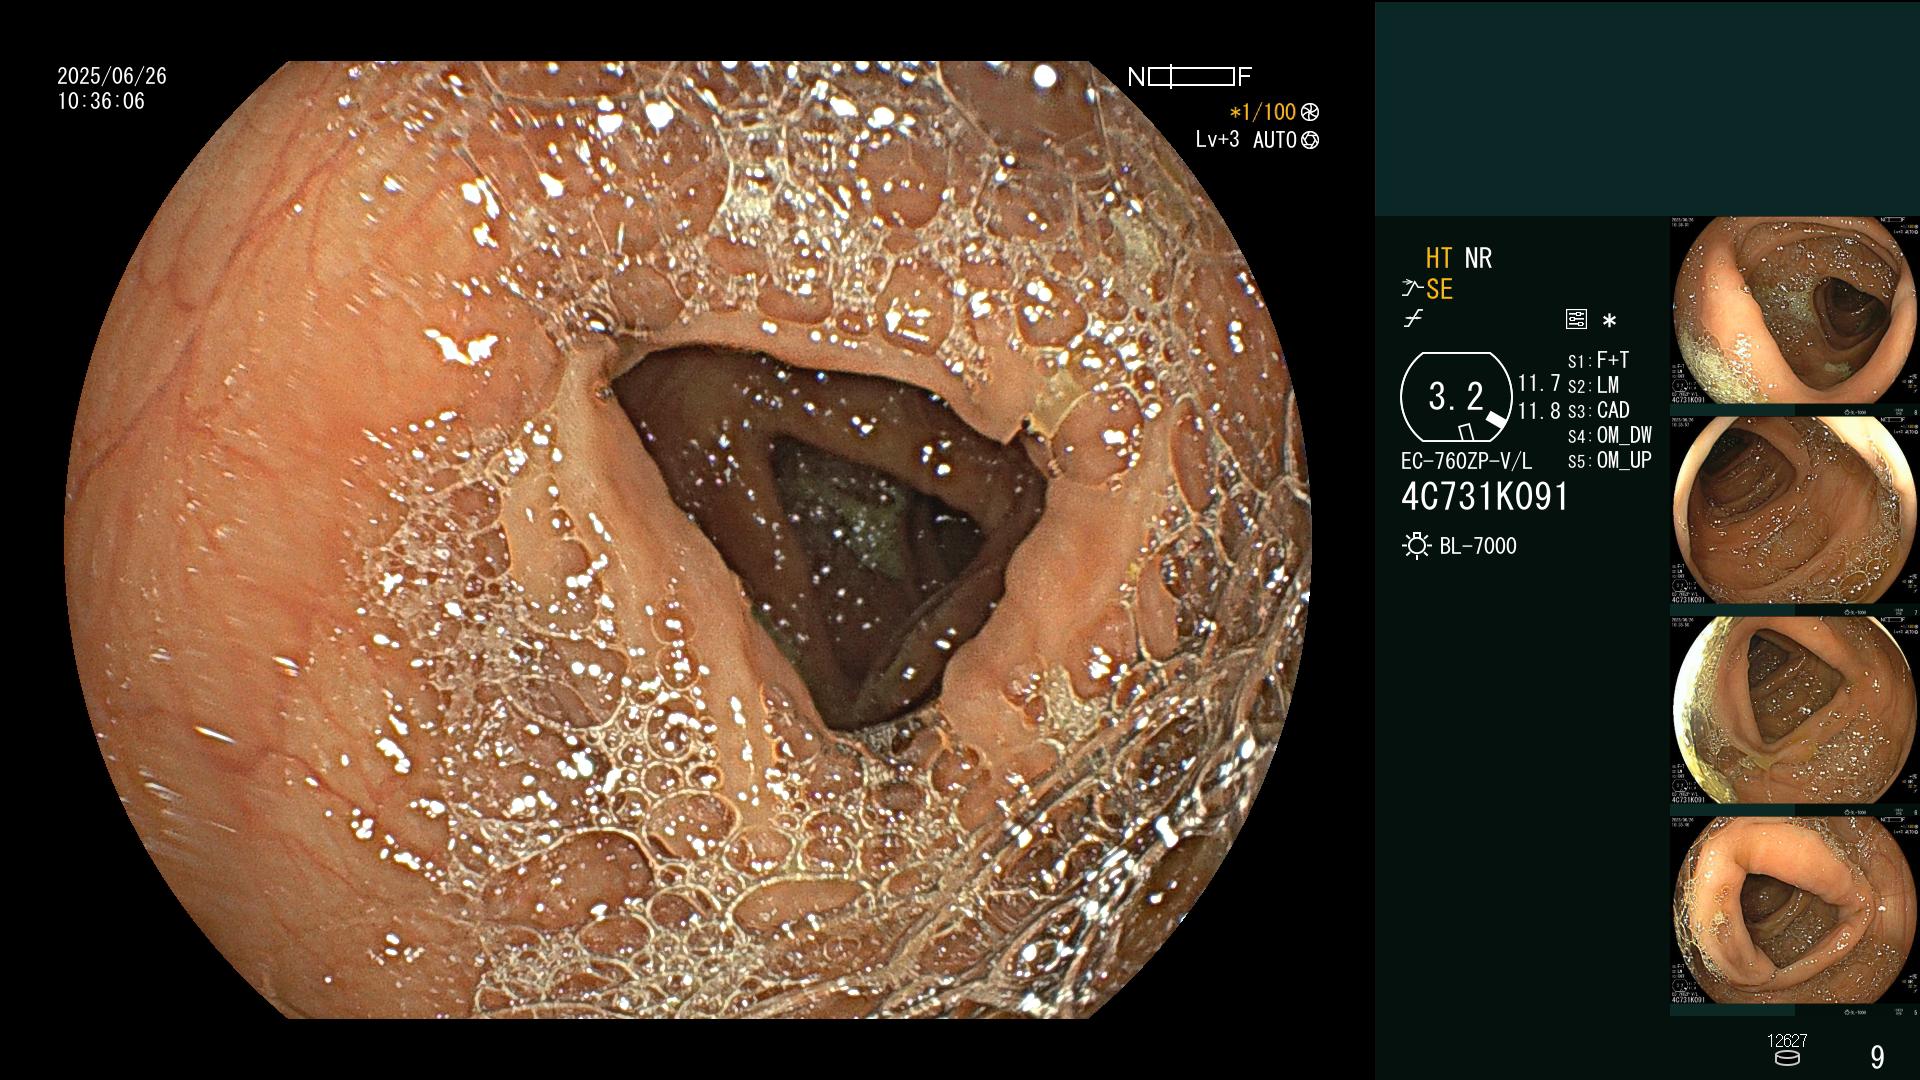Click the S4: OM_DW switch assignment
The height and width of the screenshot is (1080, 1920).
point(1610,436)
